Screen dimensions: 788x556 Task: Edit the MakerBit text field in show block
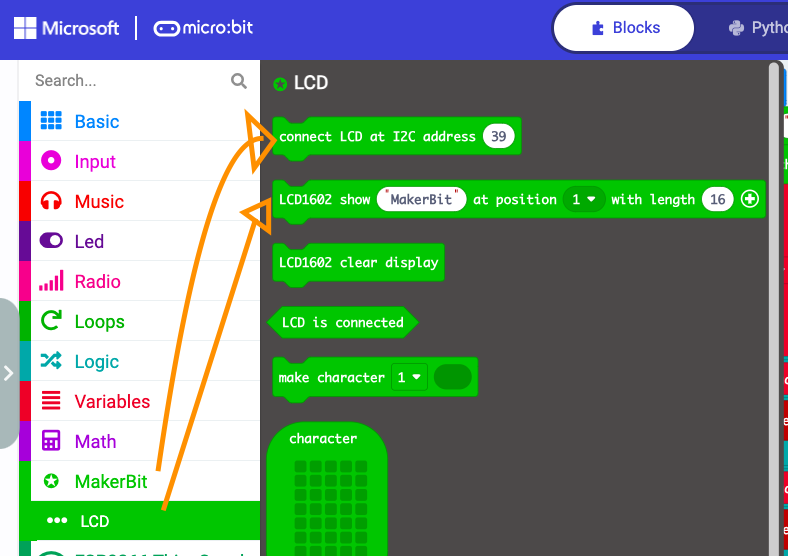click(x=421, y=199)
